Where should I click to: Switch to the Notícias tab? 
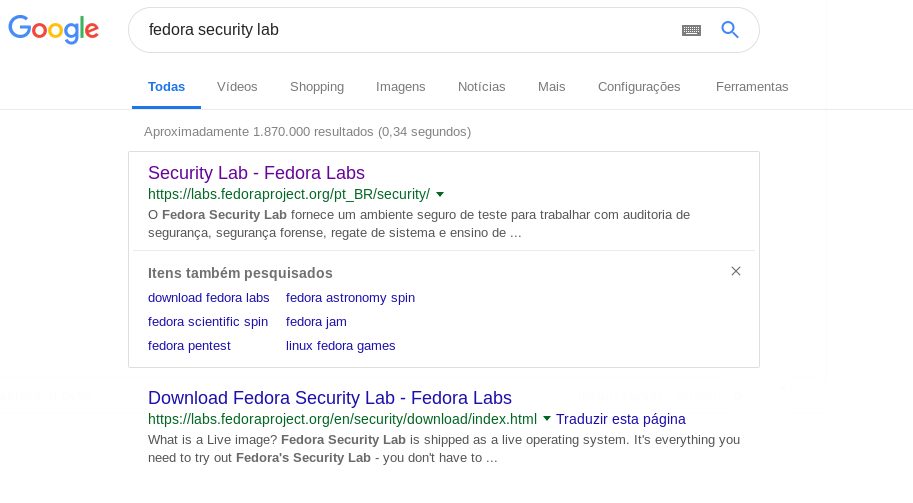[x=482, y=87]
